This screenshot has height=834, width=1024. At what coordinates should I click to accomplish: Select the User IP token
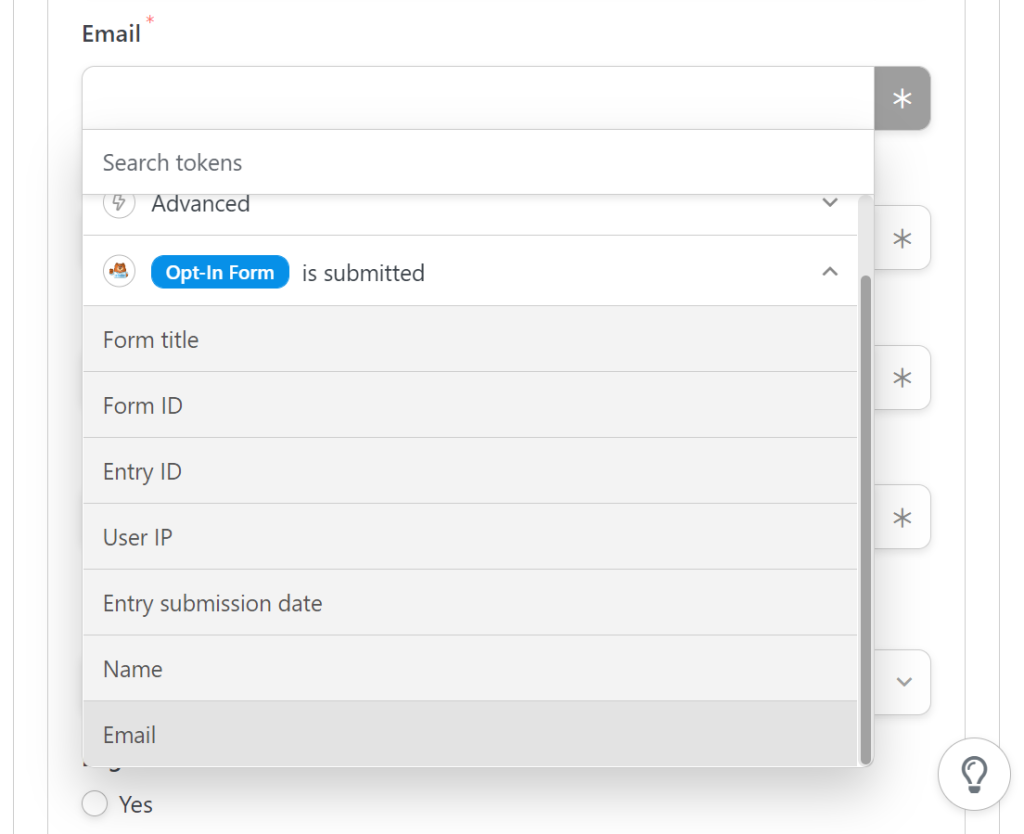click(x=470, y=537)
